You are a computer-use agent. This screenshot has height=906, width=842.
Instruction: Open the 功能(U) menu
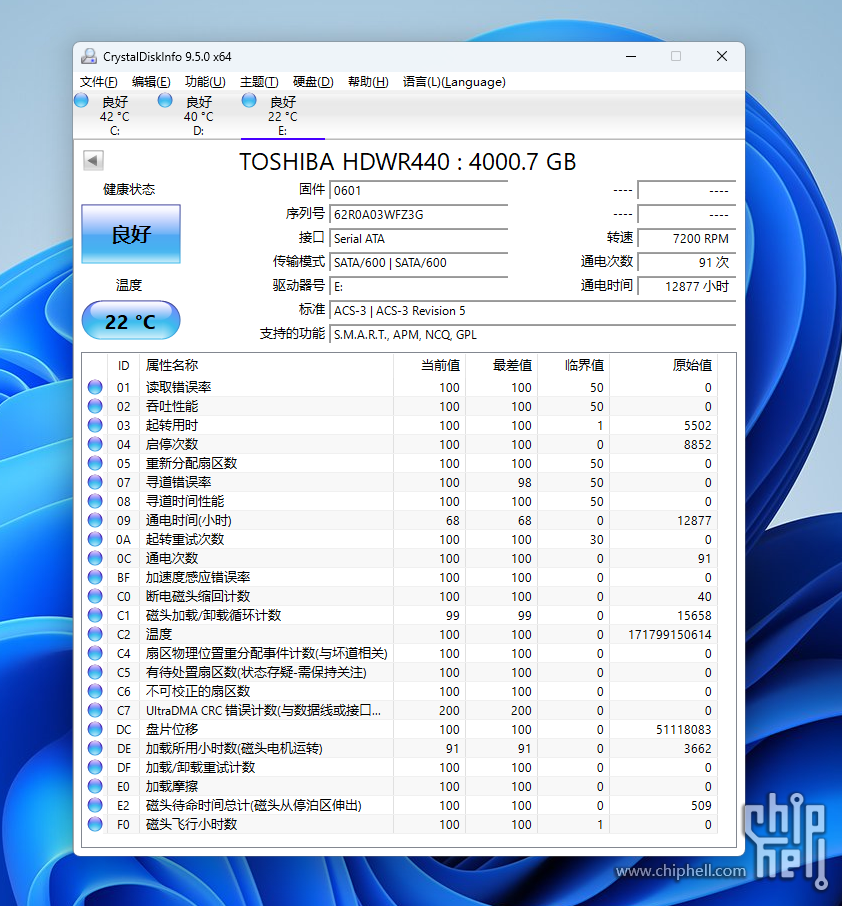[x=205, y=81]
